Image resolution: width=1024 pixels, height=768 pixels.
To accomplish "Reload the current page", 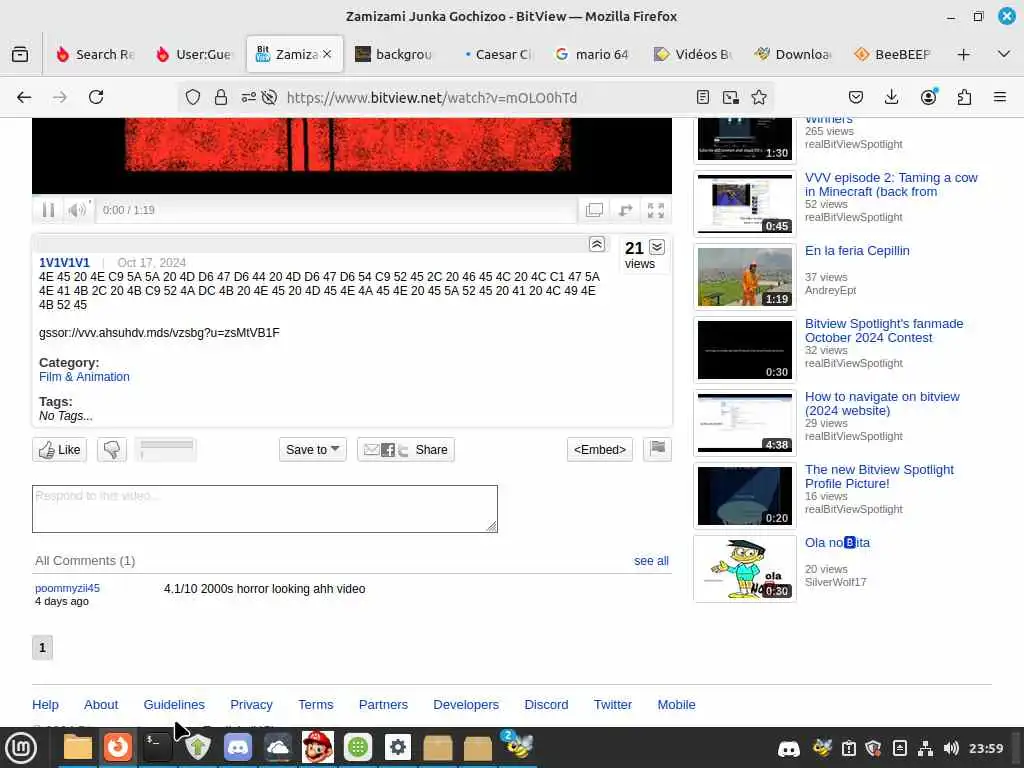I will [x=96, y=97].
